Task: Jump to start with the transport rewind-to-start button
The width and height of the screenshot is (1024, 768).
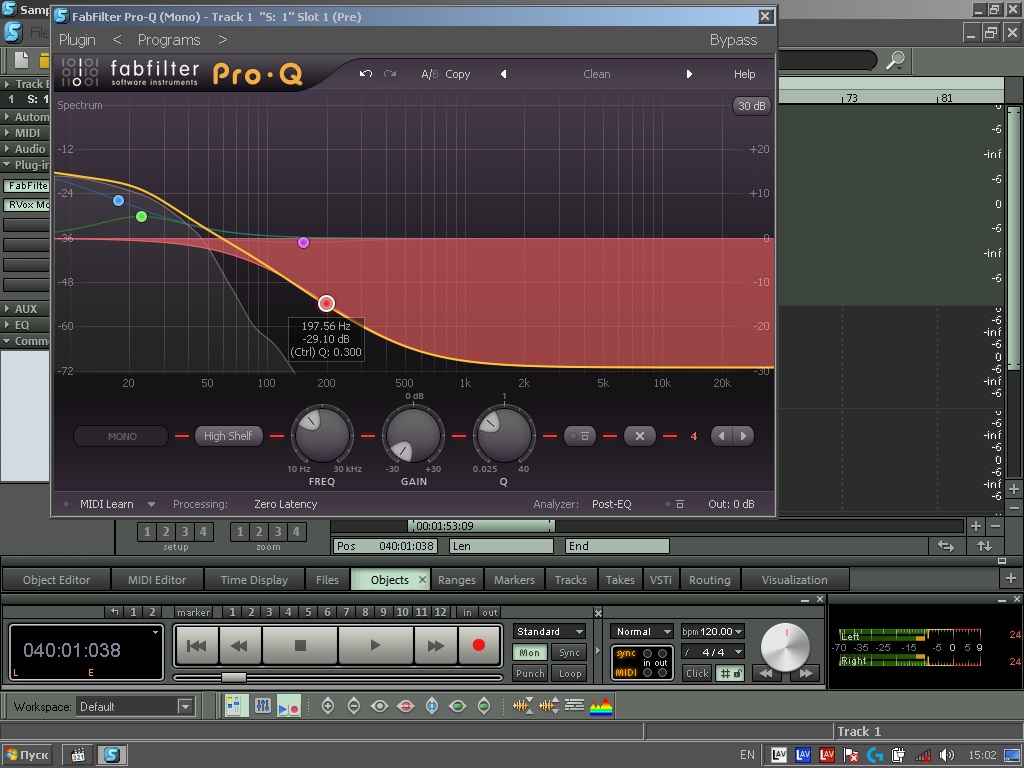Action: coord(197,646)
